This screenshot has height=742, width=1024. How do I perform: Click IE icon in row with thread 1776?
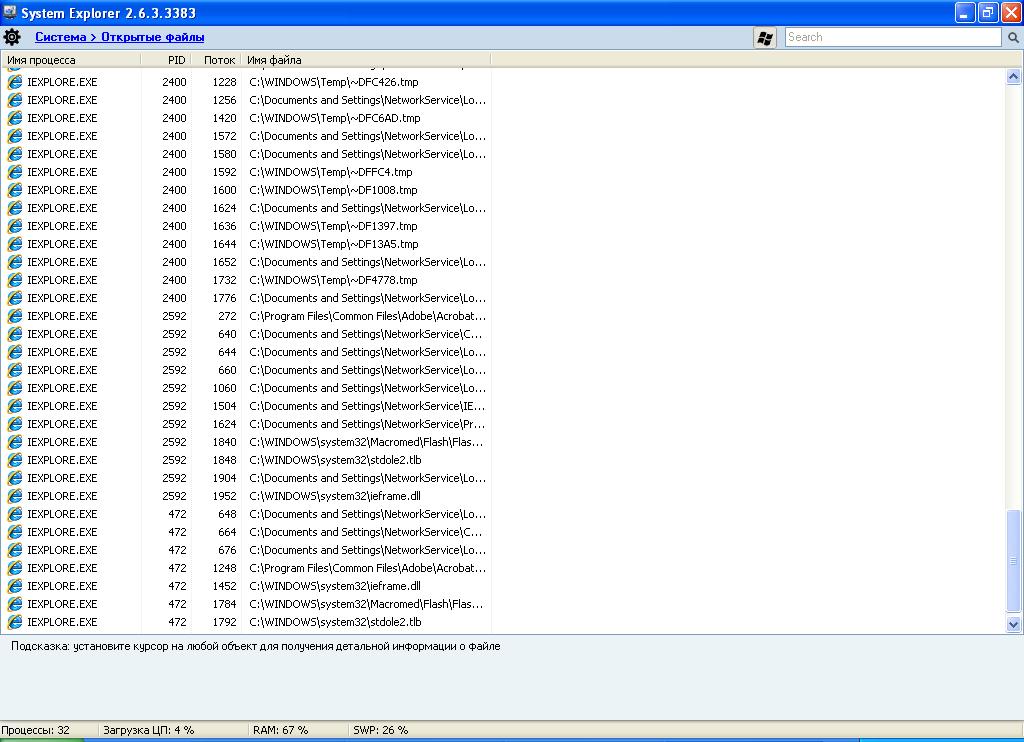point(14,298)
